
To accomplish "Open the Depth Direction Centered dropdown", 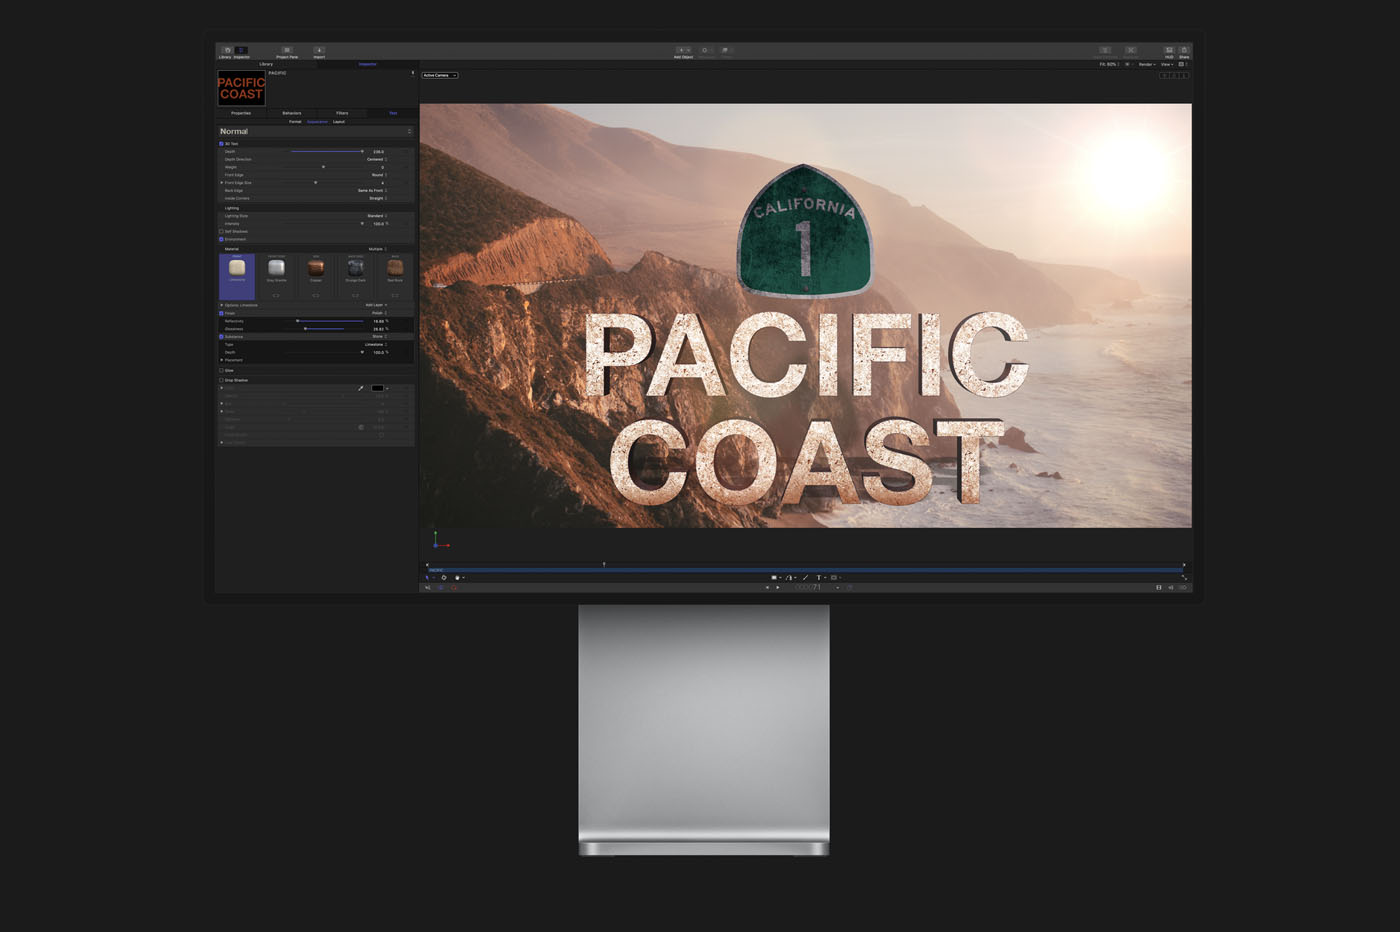I will (x=377, y=159).
